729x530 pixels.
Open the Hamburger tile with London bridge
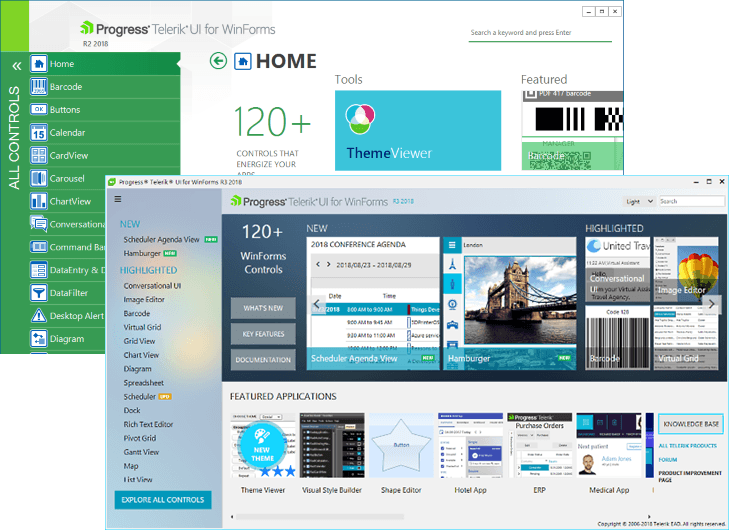point(510,304)
